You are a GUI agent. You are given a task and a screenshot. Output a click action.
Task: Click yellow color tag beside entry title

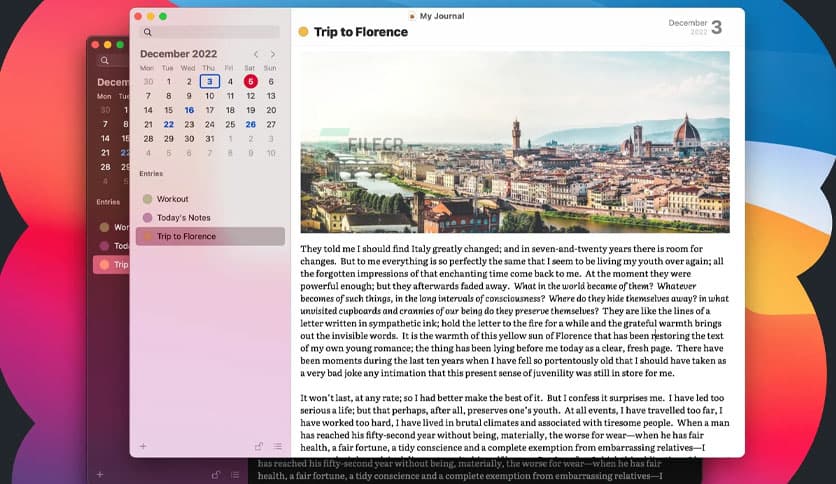[303, 32]
